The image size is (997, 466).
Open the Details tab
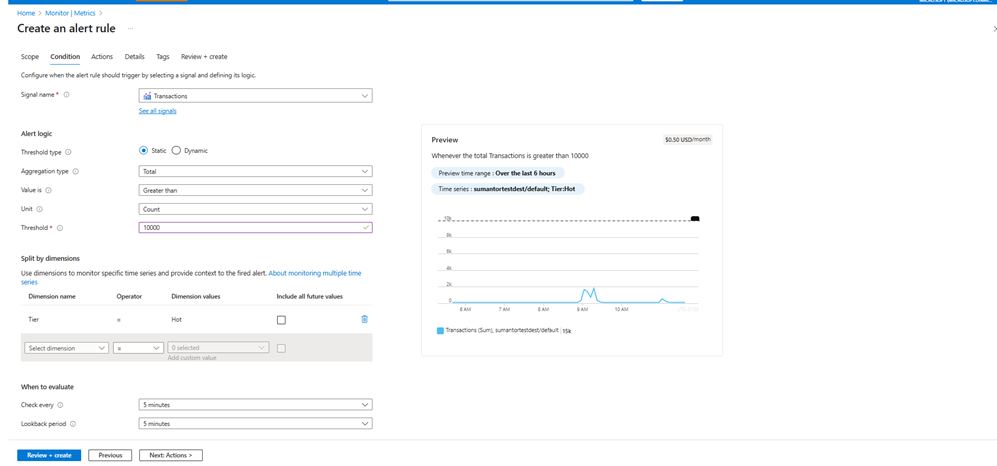(x=135, y=57)
